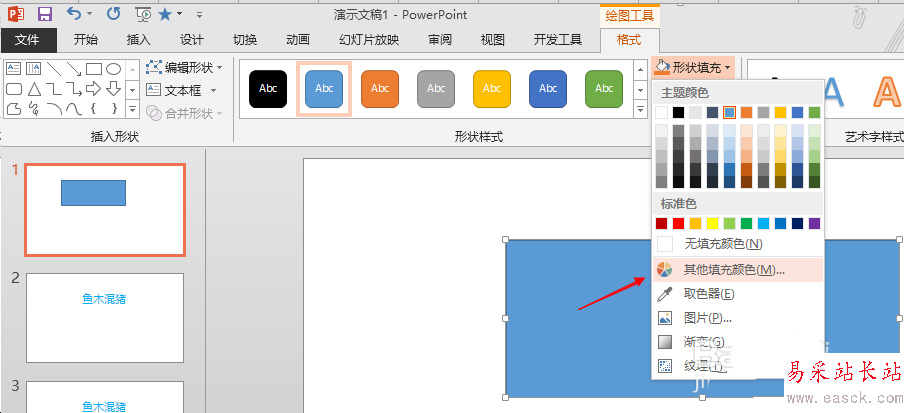Choose the 图片 picture fill option
This screenshot has width=904, height=413.
pyautogui.click(x=737, y=318)
